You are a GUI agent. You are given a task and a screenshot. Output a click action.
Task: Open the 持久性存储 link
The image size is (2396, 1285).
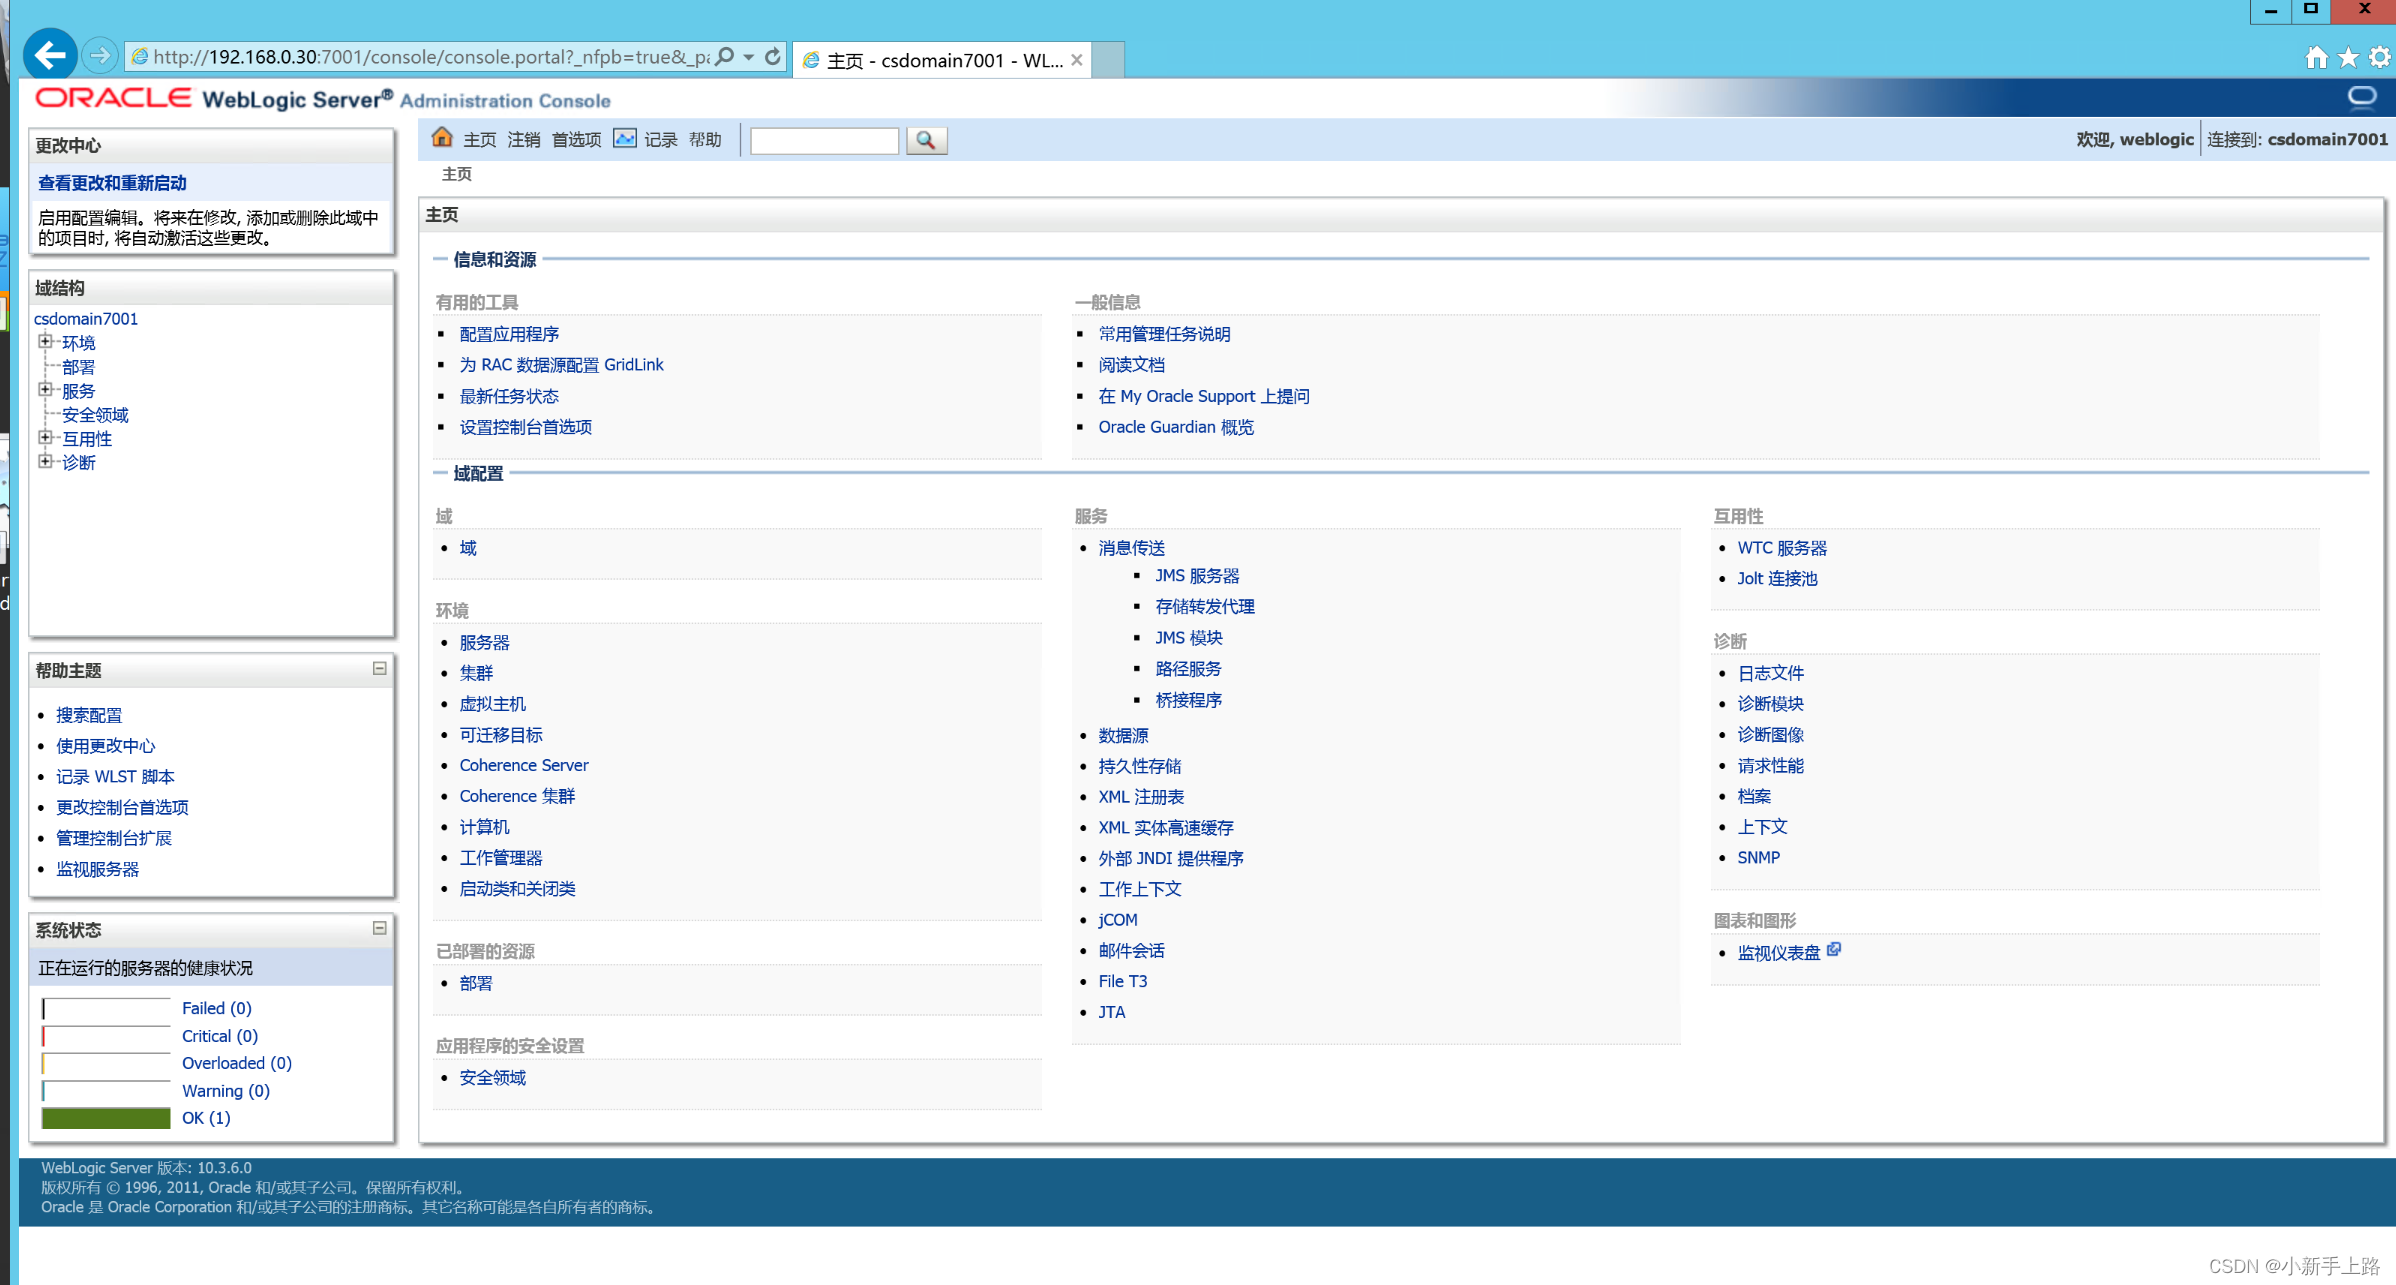(x=1140, y=766)
